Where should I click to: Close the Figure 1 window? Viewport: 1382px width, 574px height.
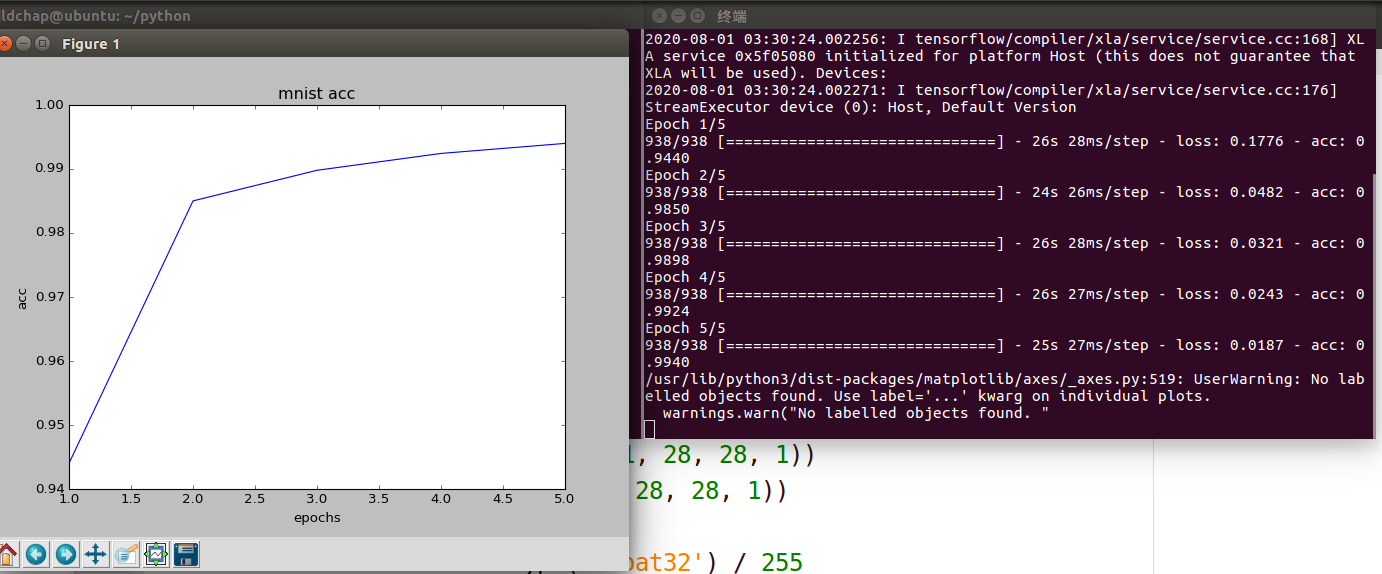4,44
